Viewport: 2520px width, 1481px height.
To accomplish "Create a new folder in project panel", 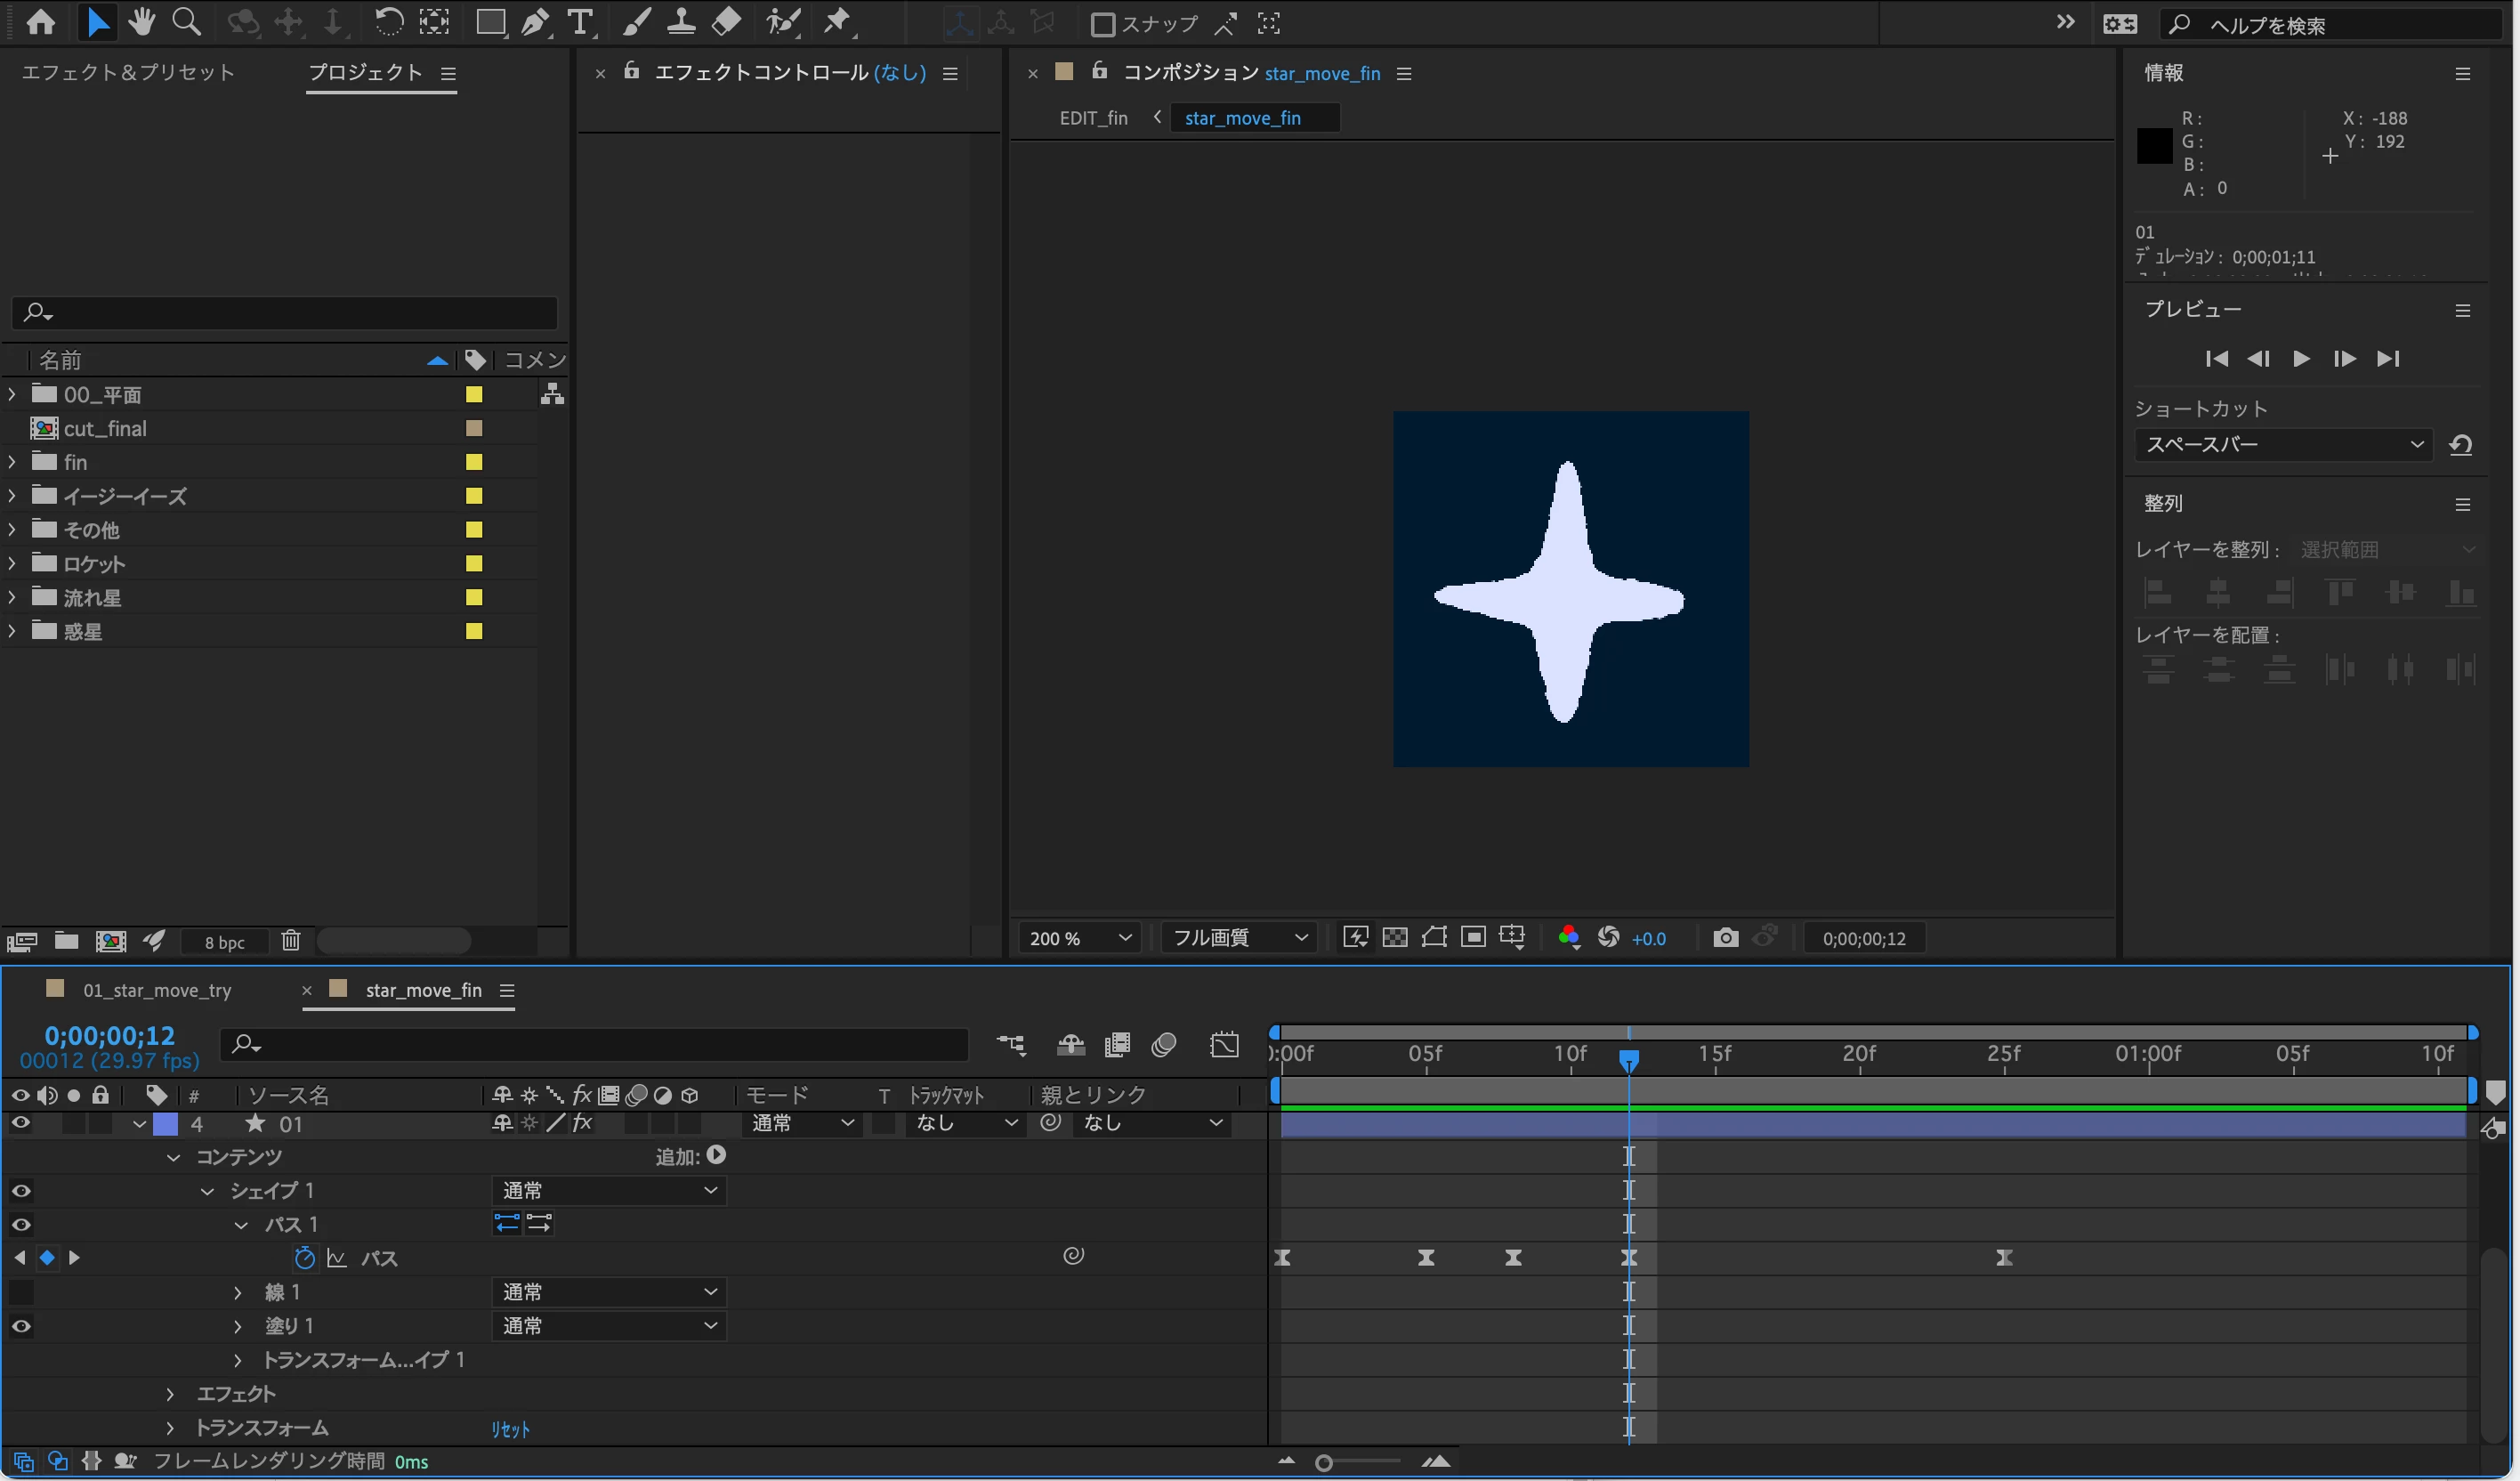I will 67,941.
